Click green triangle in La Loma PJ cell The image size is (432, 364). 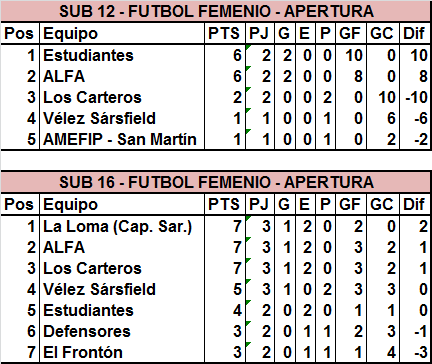click(x=248, y=218)
